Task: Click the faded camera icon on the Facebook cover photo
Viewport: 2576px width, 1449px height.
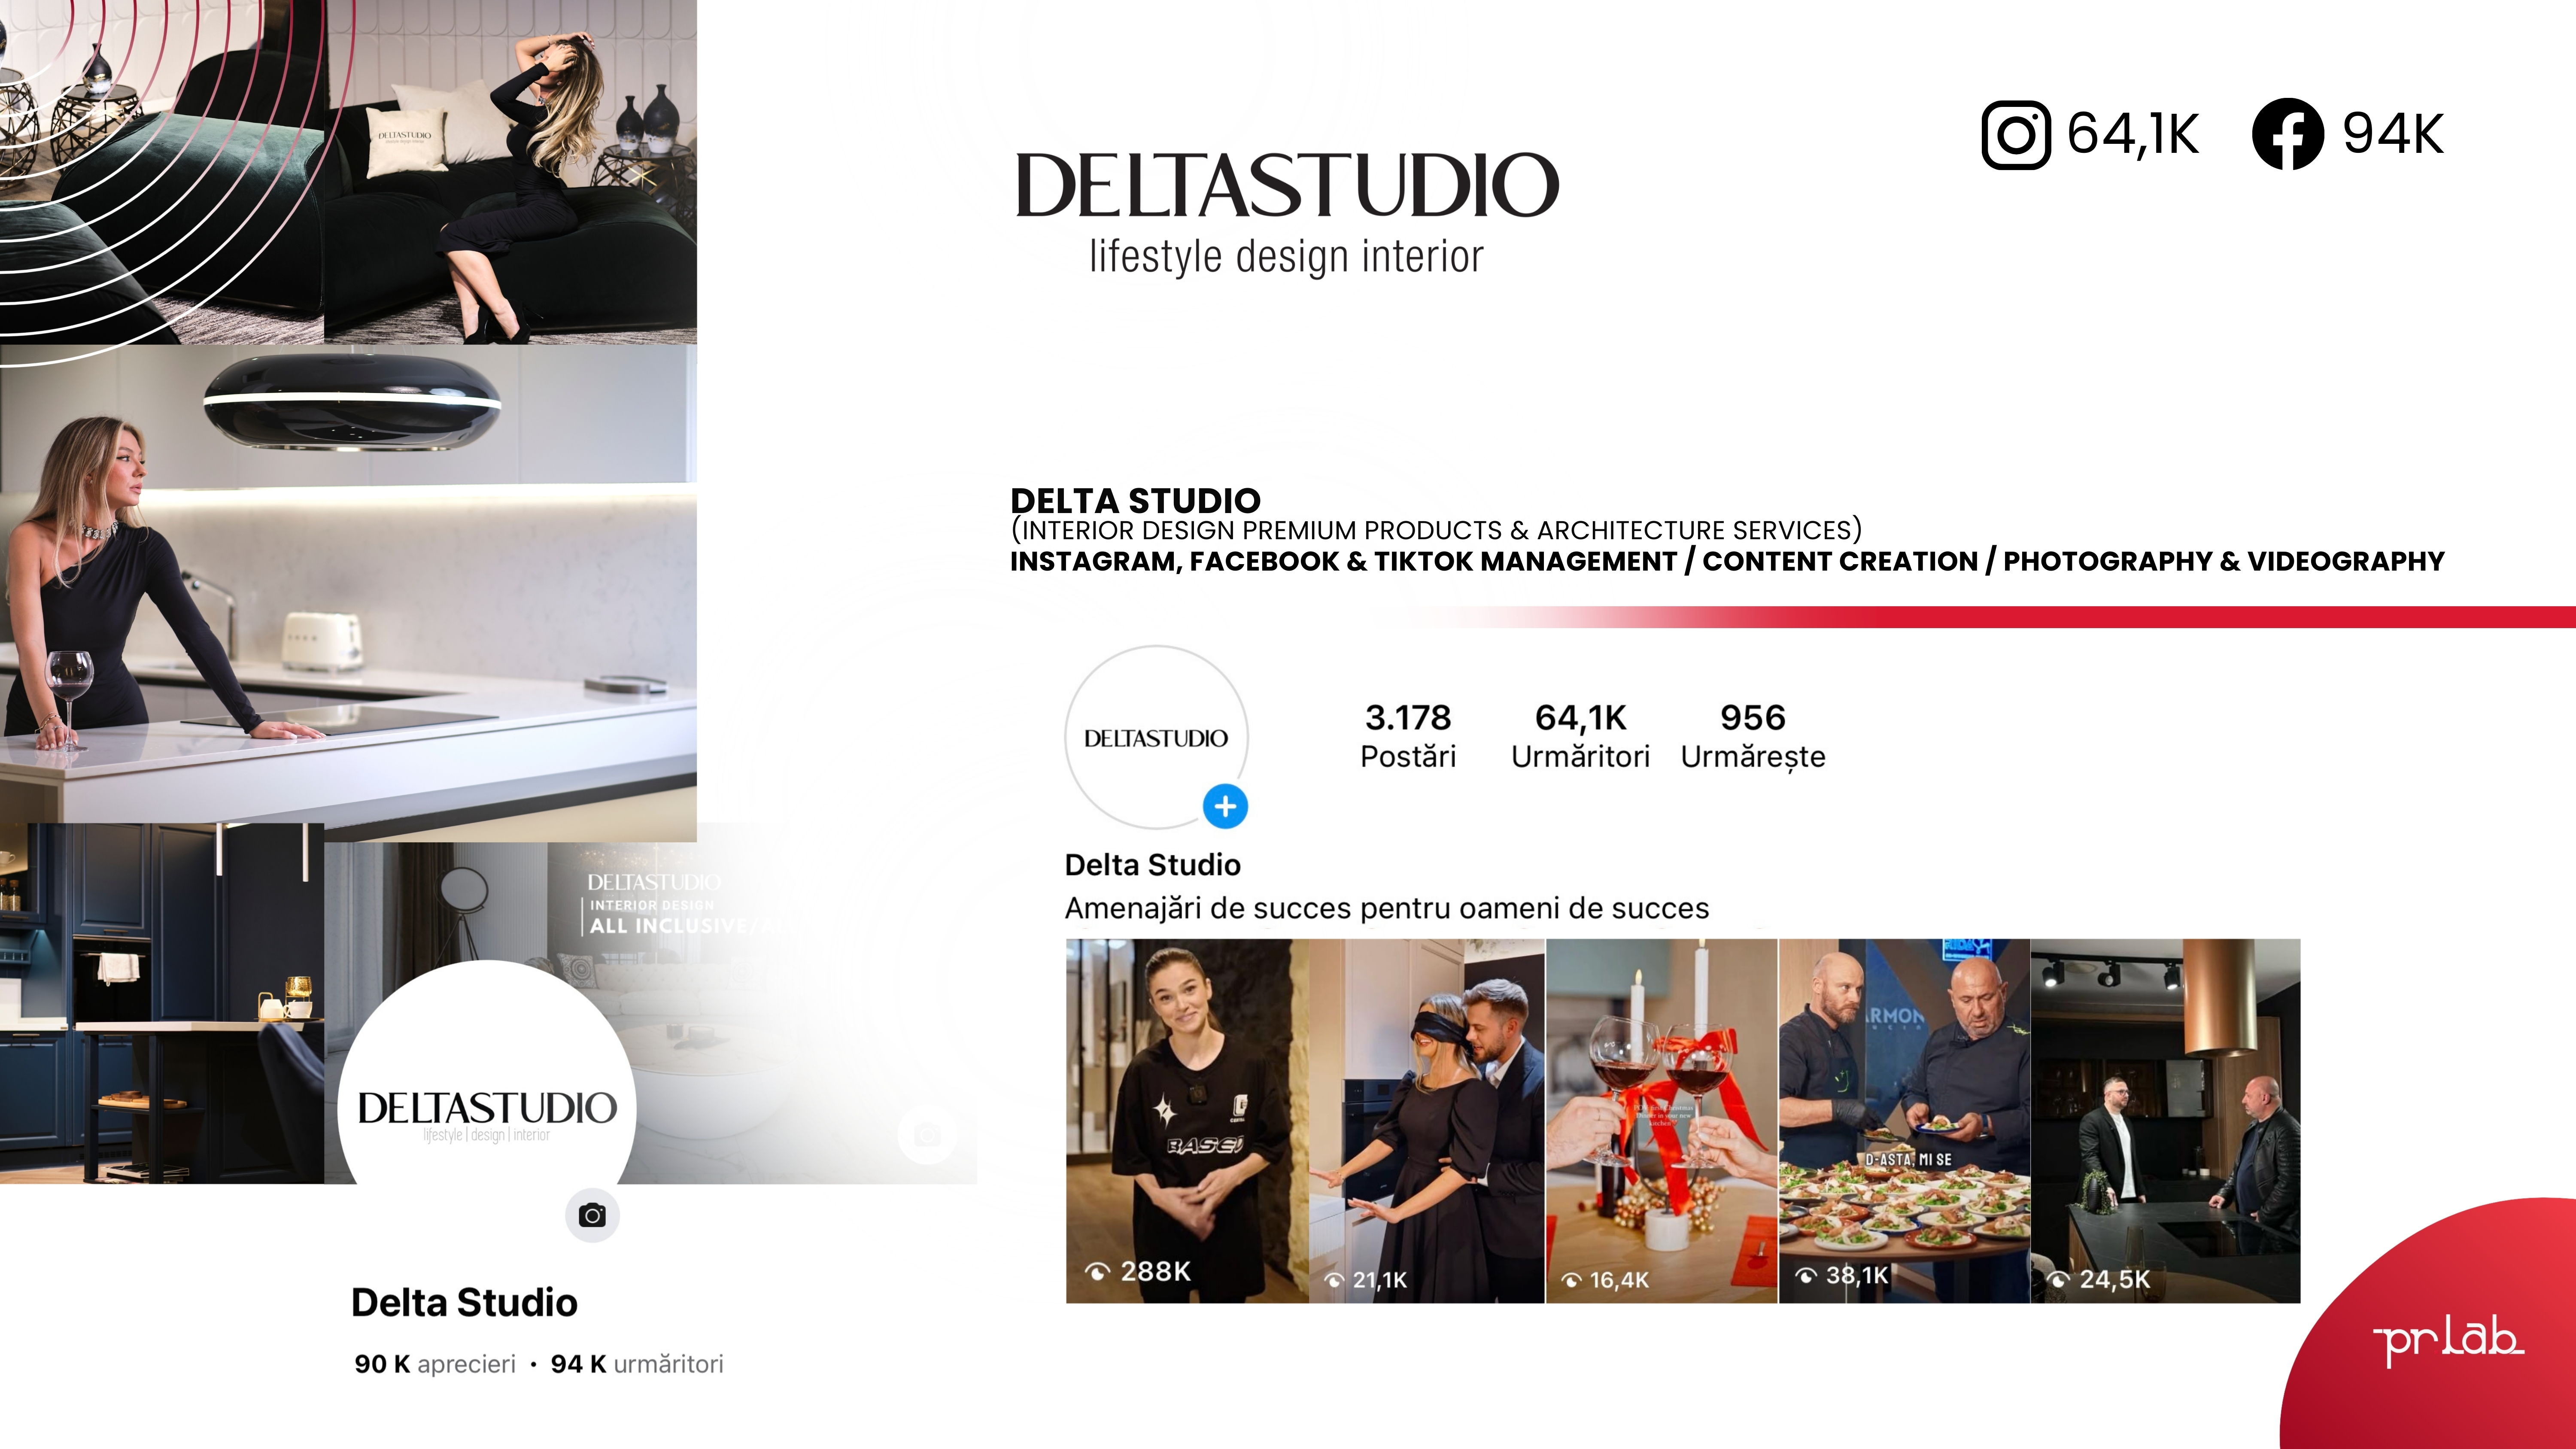Action: click(x=927, y=1134)
